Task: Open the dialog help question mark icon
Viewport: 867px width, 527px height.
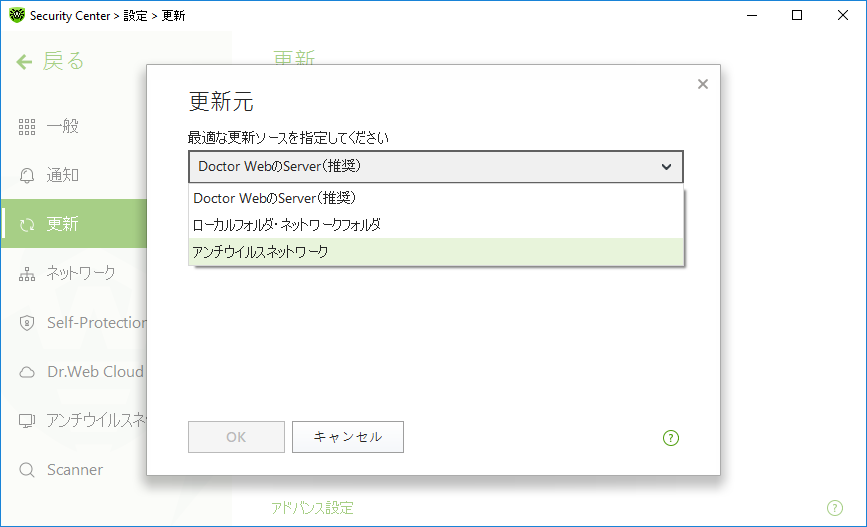Action: coord(671,438)
